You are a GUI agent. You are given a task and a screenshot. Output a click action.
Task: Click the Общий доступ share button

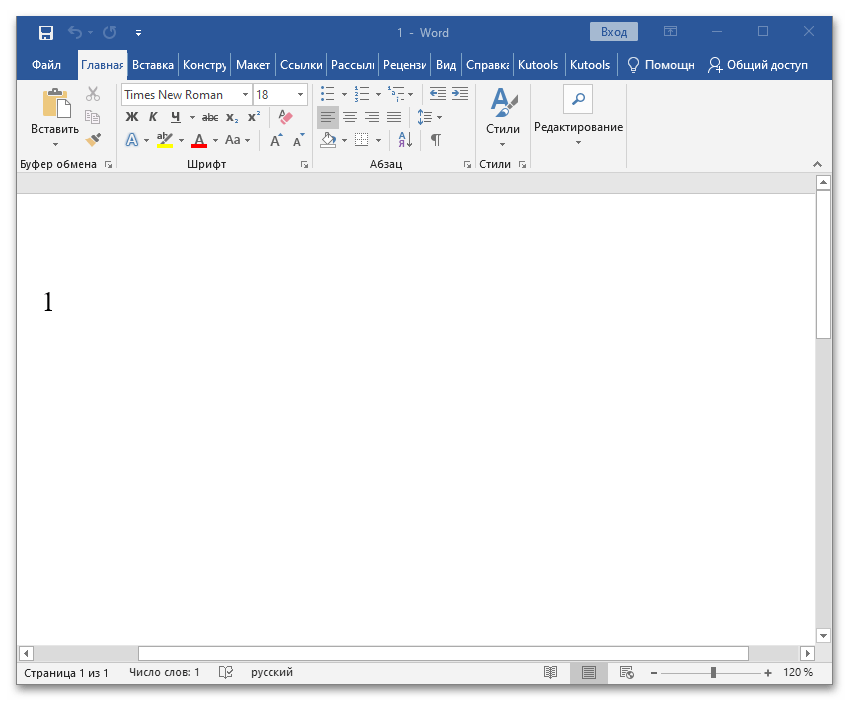point(757,65)
